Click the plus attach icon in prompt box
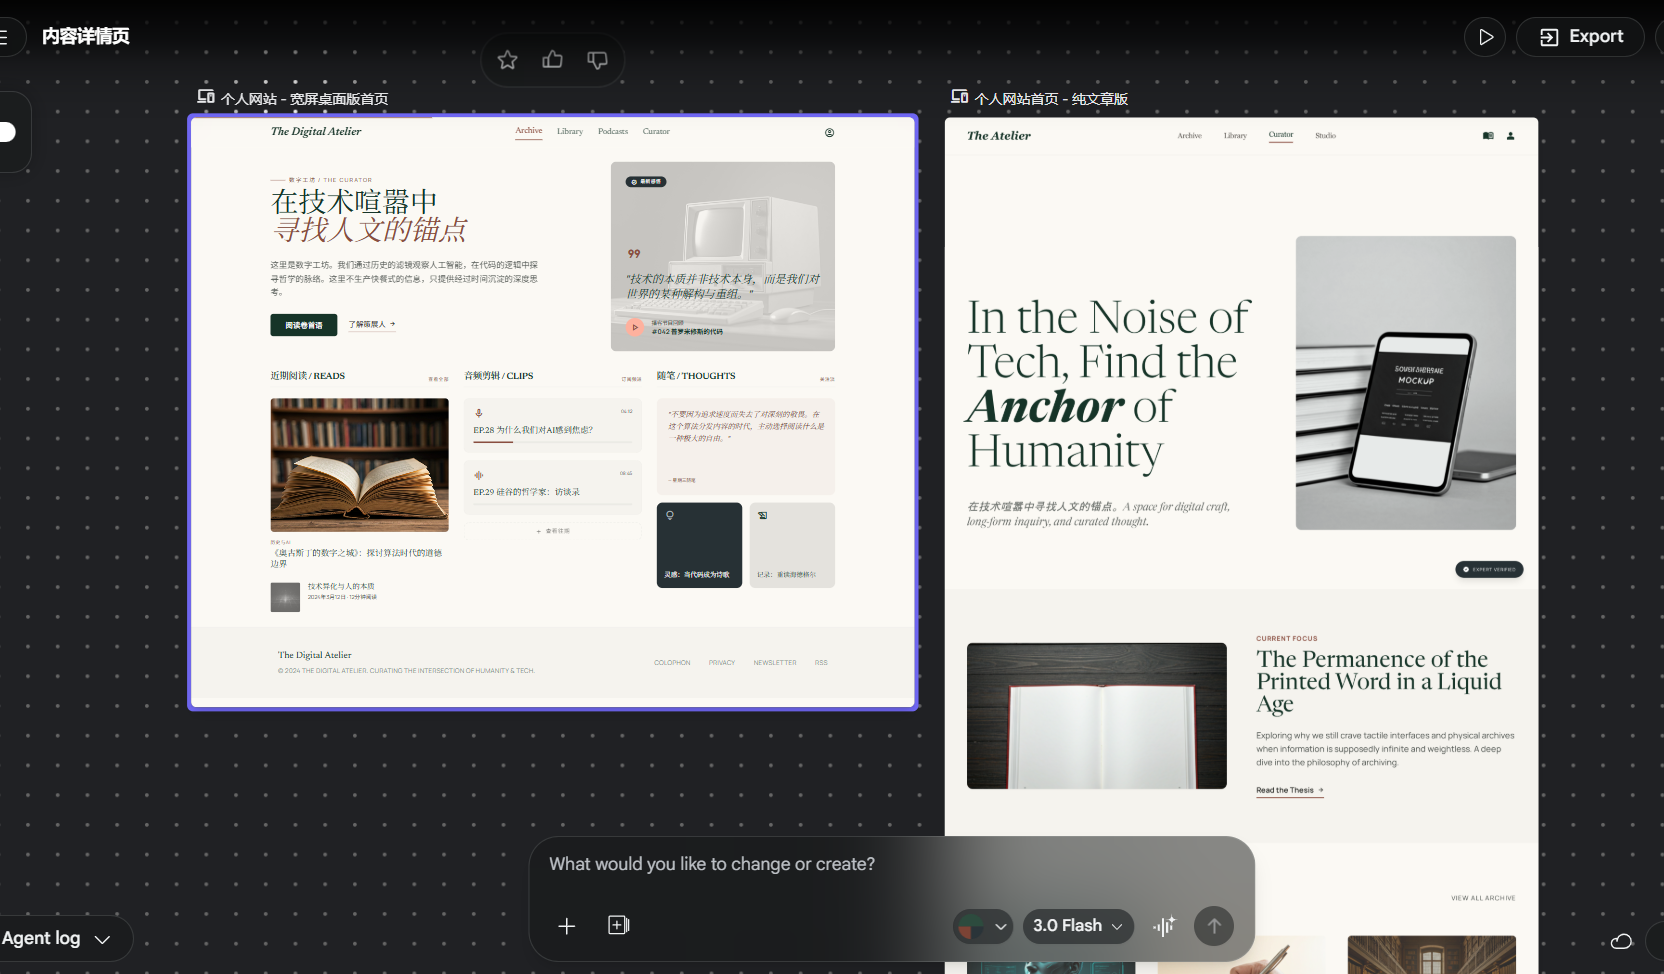This screenshot has width=1664, height=974. pos(567,926)
